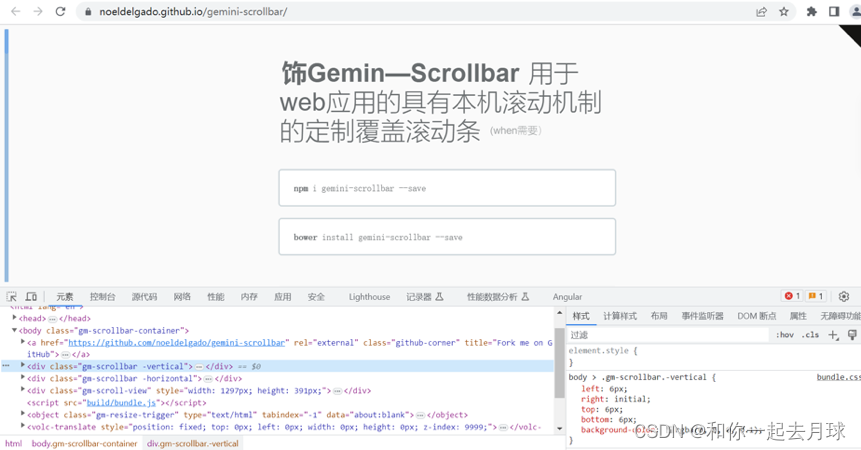Expand the github-corner anchor node
Image resolution: width=861 pixels, height=450 pixels.
pos(23,342)
